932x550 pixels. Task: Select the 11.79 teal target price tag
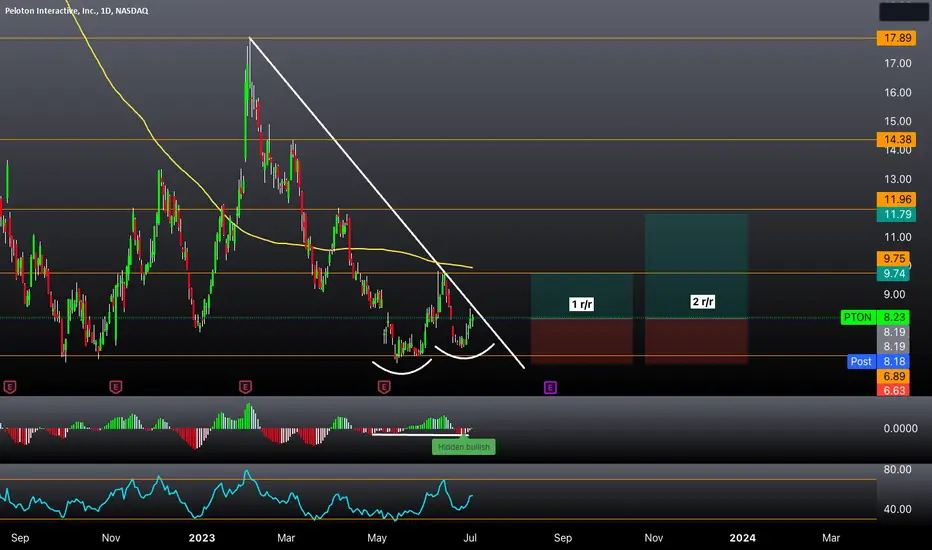[896, 214]
